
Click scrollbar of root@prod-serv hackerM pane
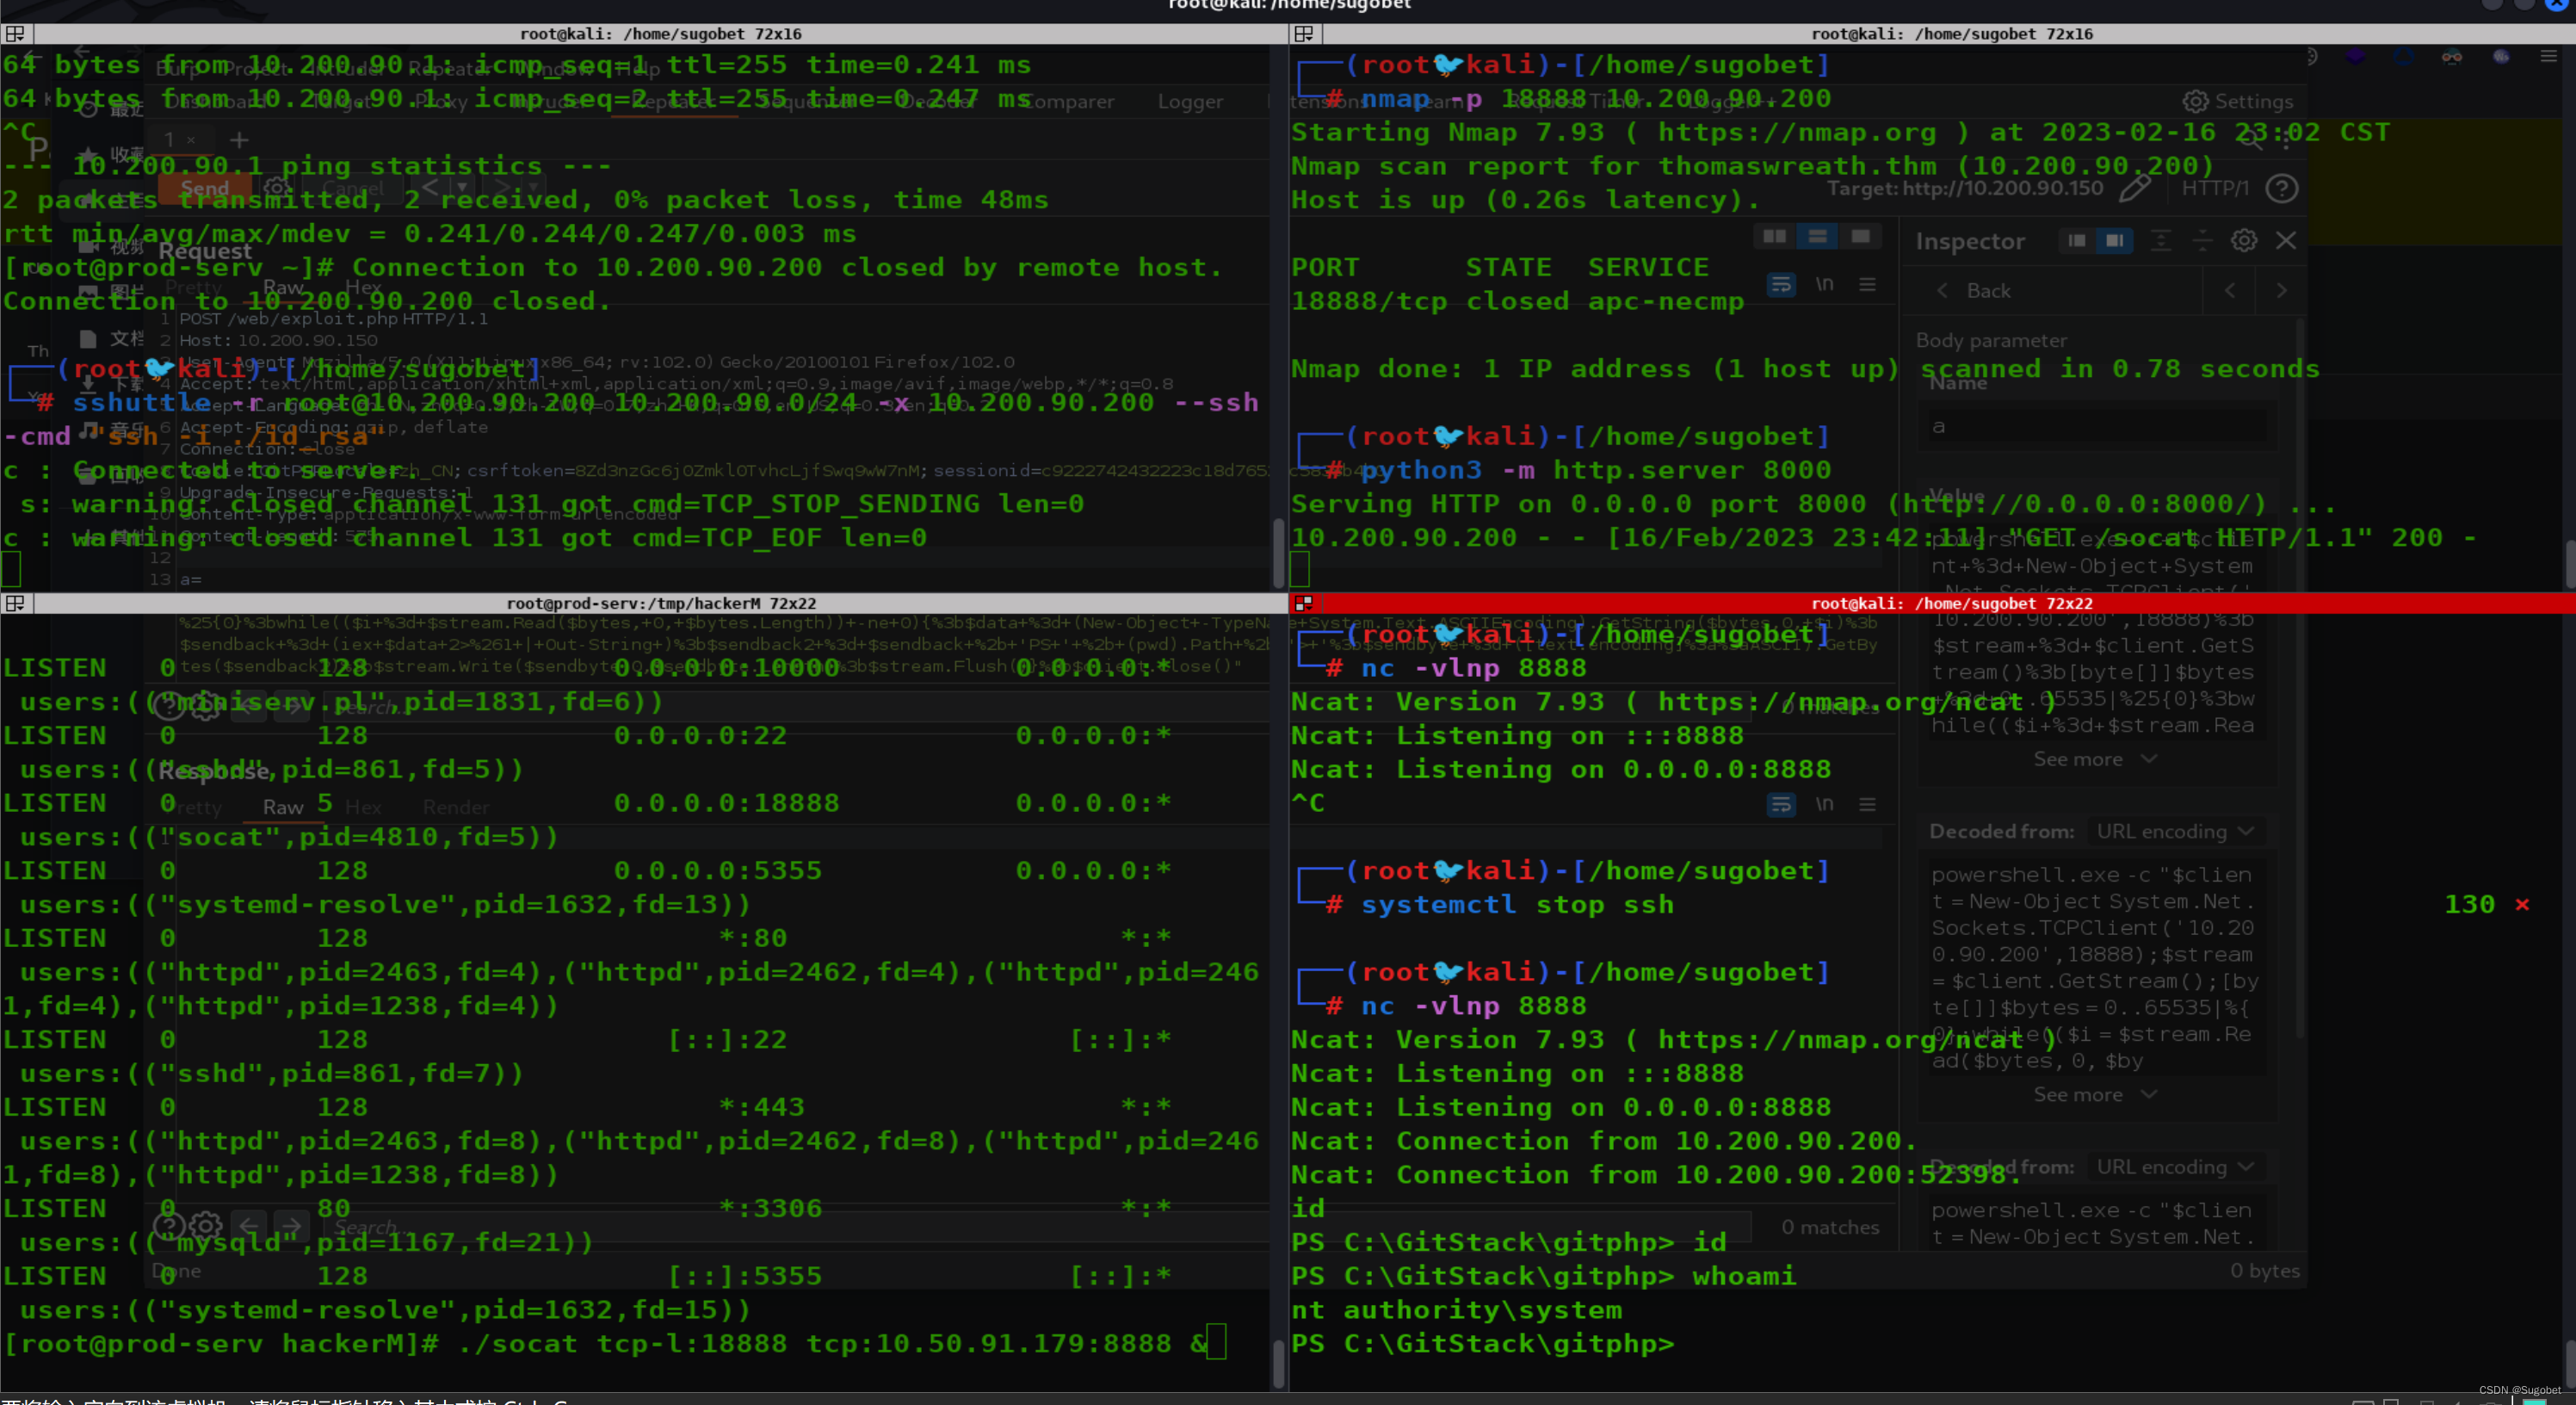pyautogui.click(x=1278, y=1364)
